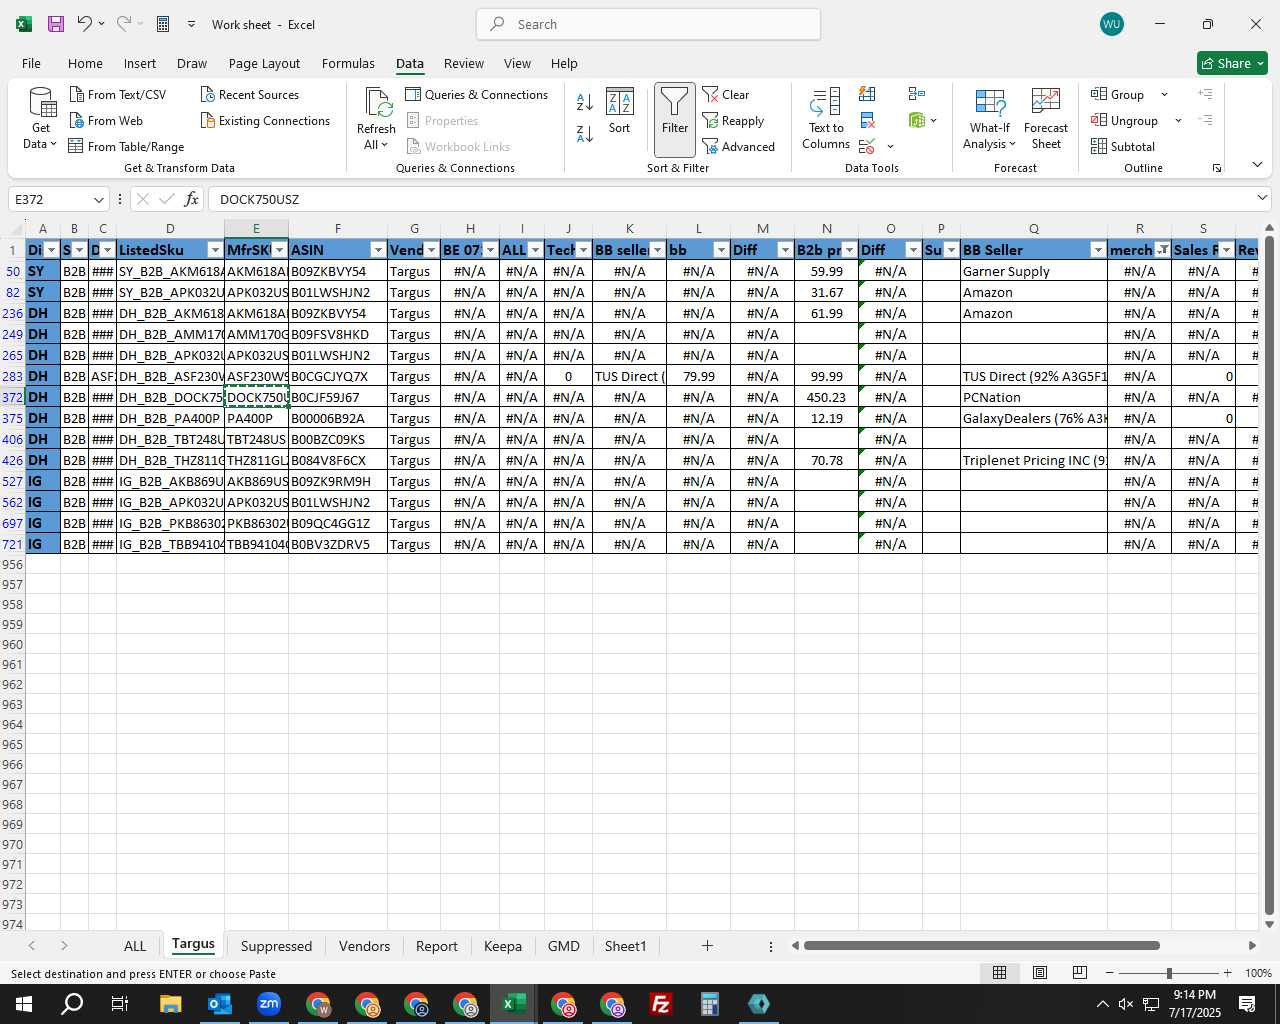Click the Consolidate icon

[x=917, y=94]
